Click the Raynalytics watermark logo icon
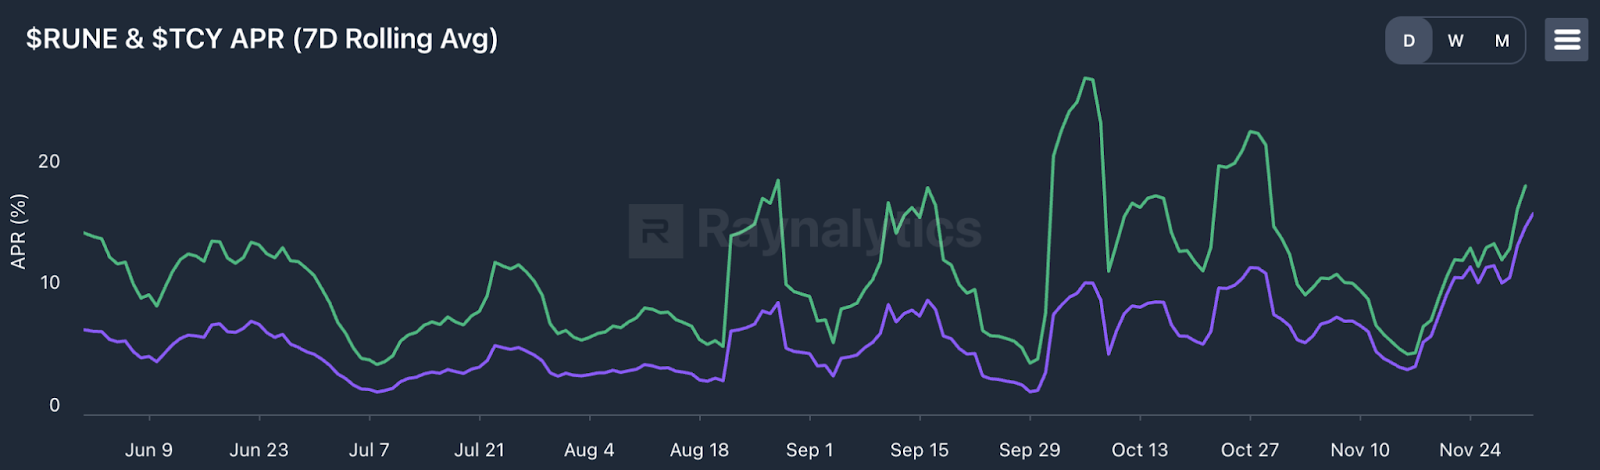The image size is (1600, 470). [656, 231]
